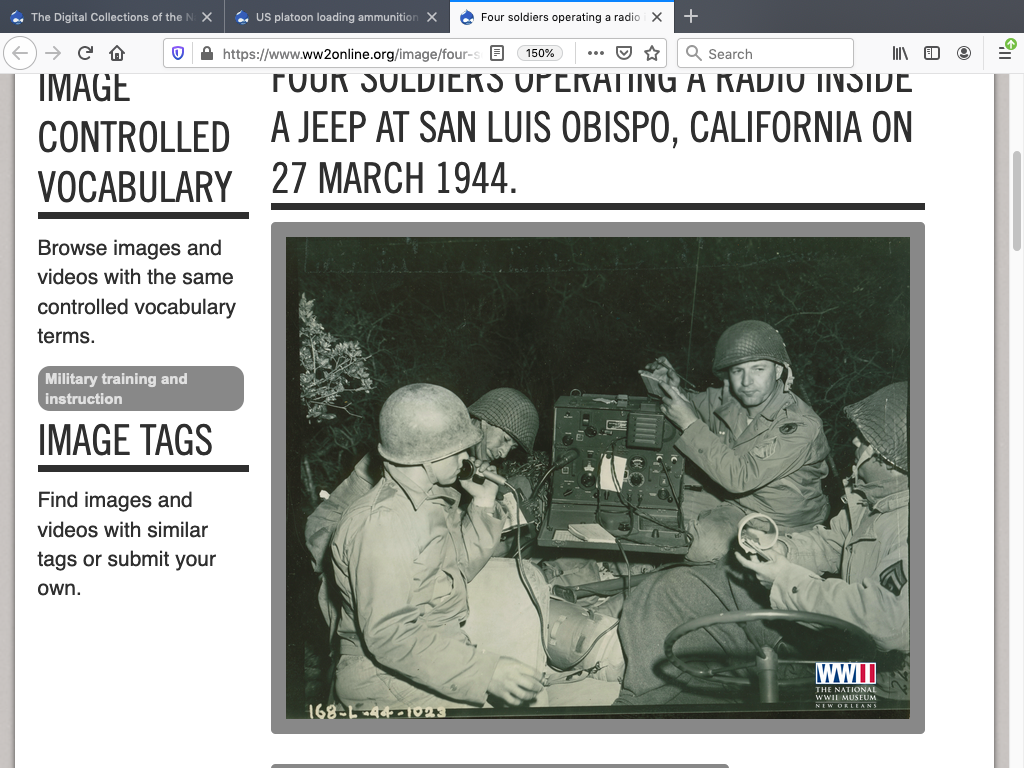Toggle the browser sidebar panel
Viewport: 1024px width, 768px height.
(x=932, y=54)
